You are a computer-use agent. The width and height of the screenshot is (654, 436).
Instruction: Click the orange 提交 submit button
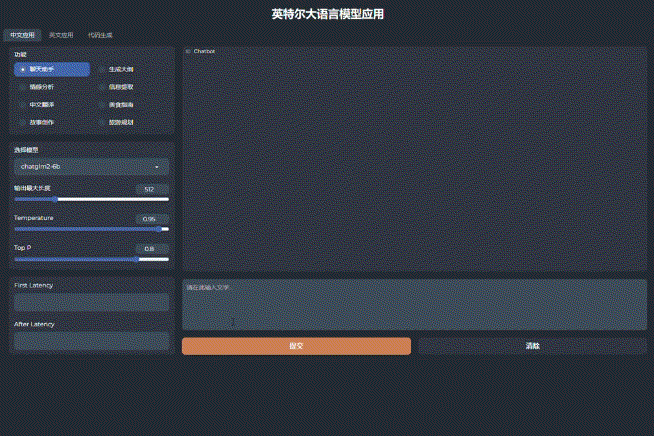point(296,346)
